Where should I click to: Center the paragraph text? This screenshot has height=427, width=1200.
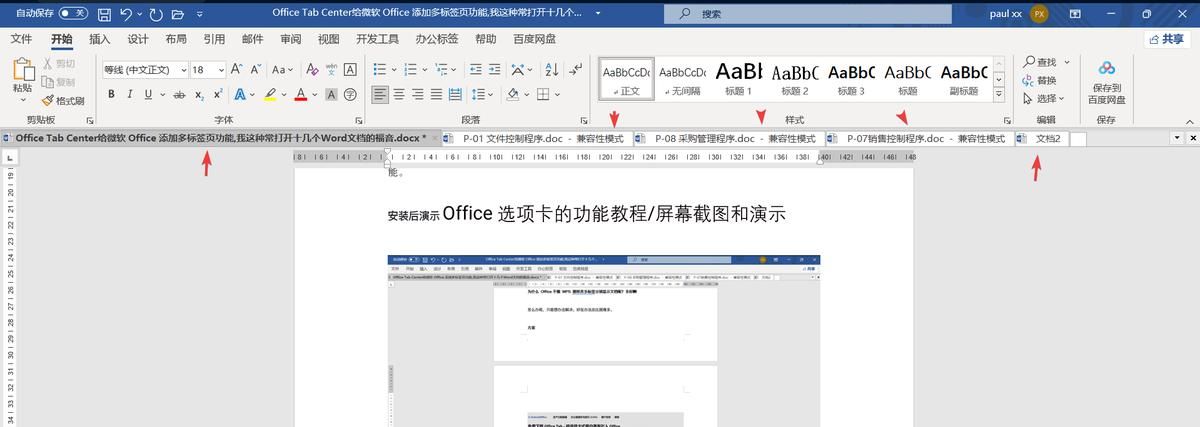coord(400,94)
